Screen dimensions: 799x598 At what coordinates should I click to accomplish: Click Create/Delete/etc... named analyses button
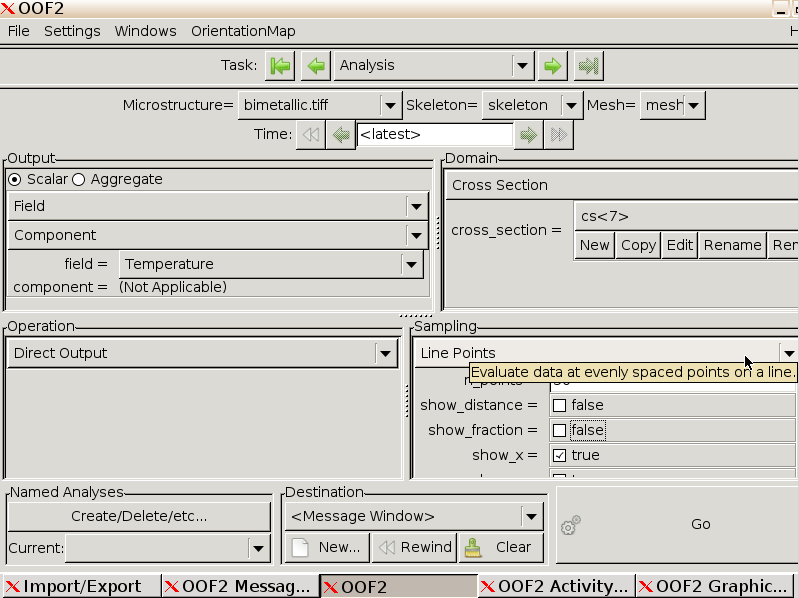[139, 516]
